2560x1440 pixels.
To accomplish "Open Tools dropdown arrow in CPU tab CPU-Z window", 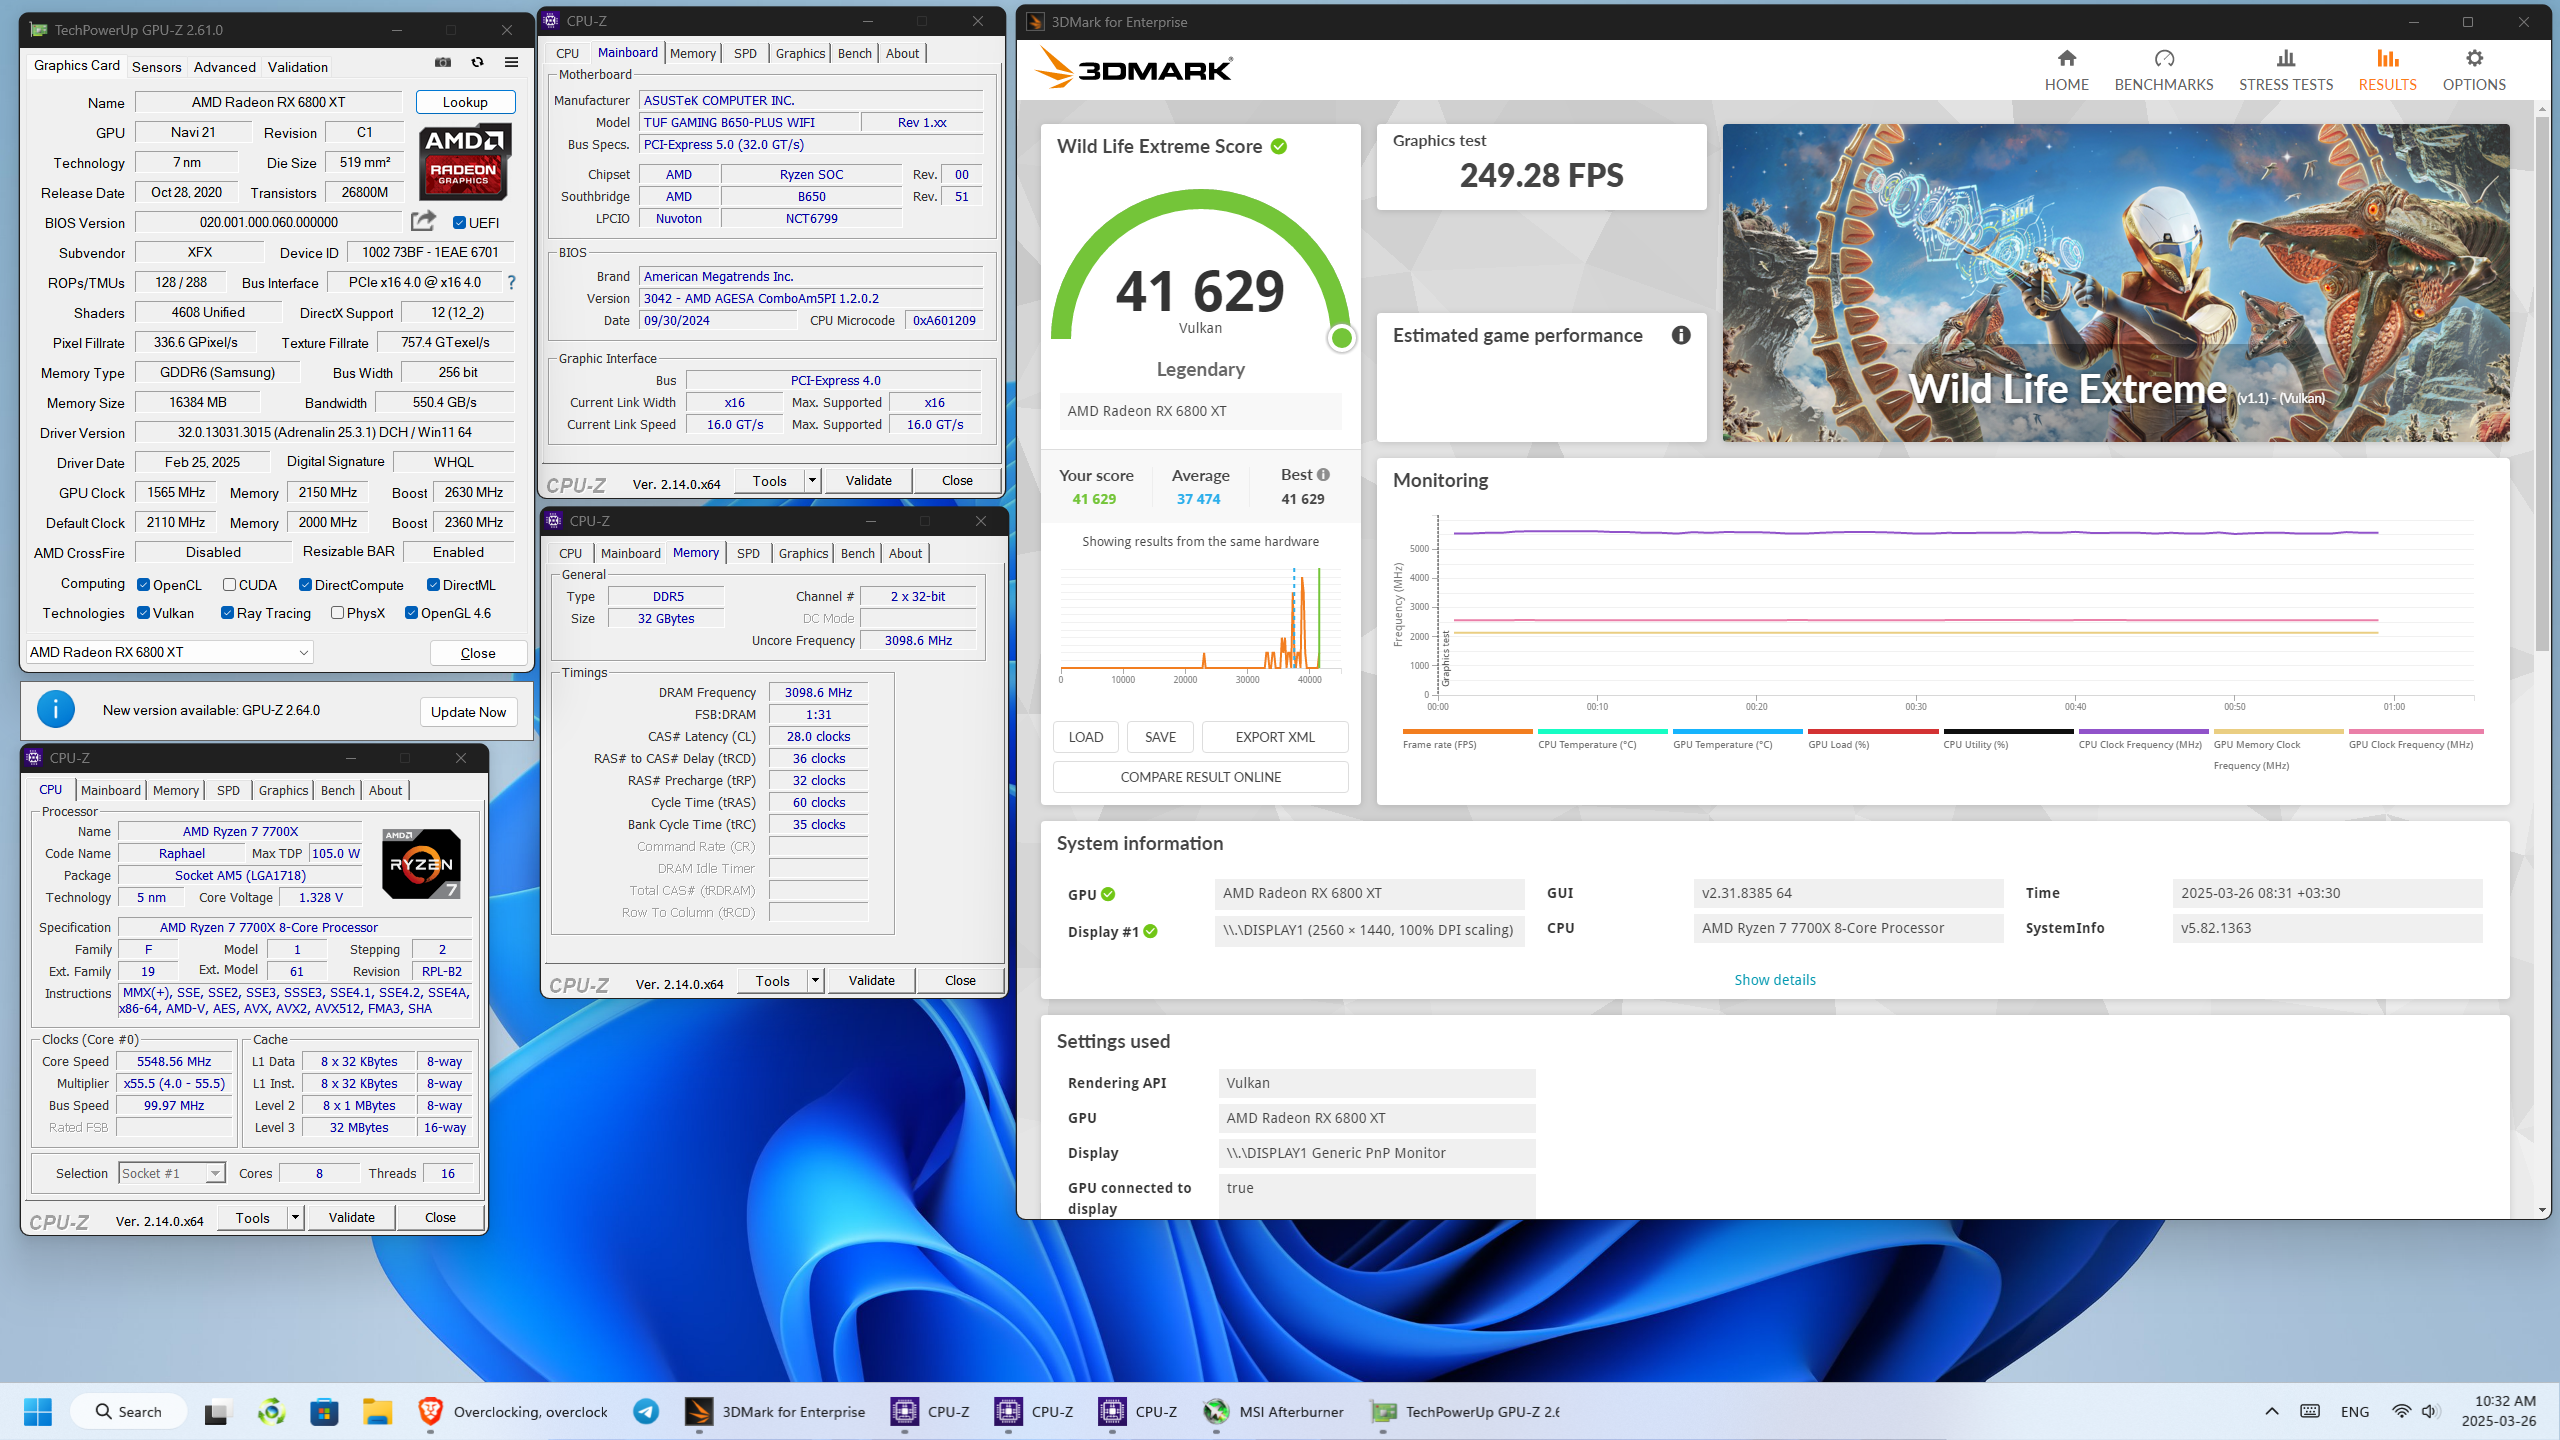I will tap(295, 1218).
